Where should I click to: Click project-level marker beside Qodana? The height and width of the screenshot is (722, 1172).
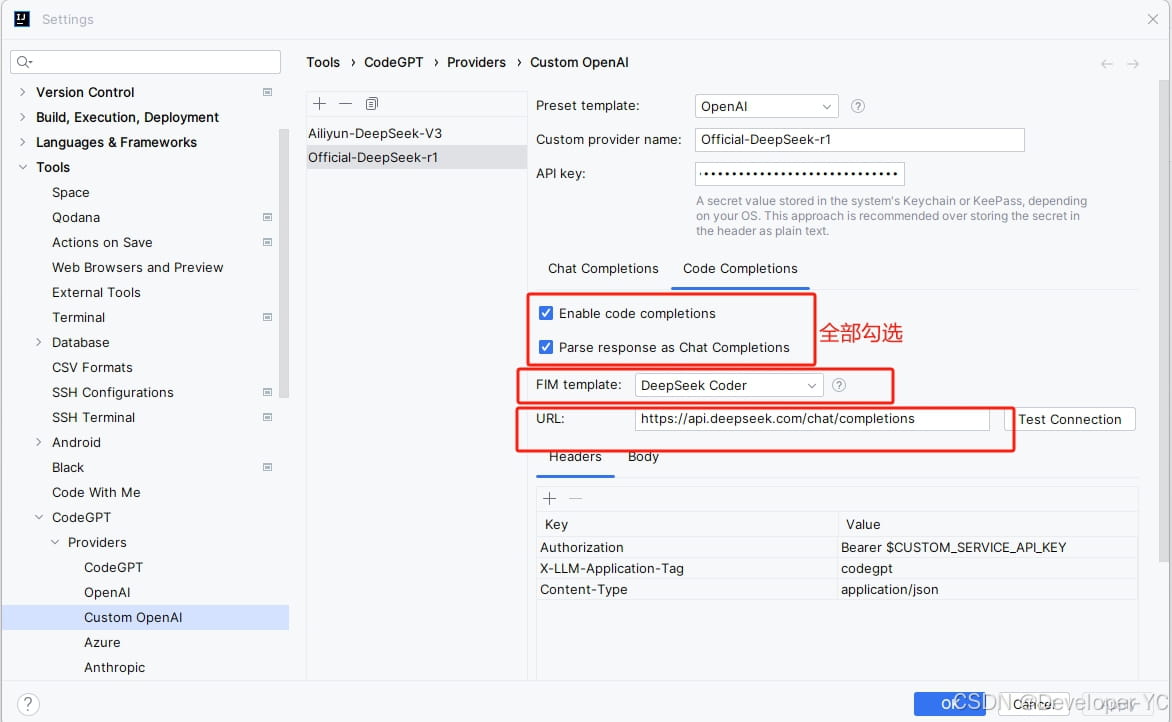tap(268, 217)
